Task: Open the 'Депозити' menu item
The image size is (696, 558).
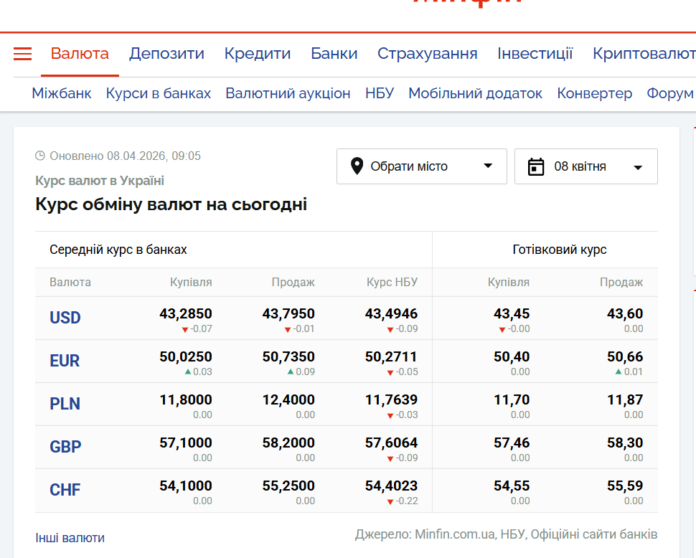Action: [166, 54]
